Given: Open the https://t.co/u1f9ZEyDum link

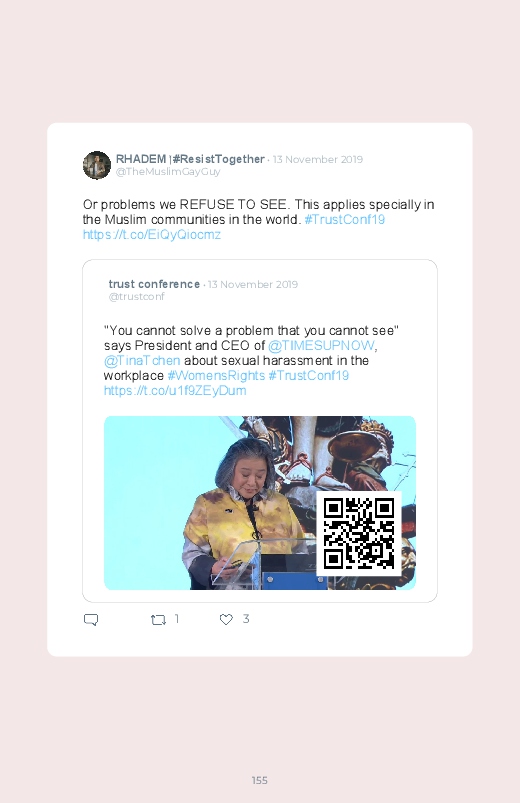Looking at the screenshot, I should coord(175,390).
